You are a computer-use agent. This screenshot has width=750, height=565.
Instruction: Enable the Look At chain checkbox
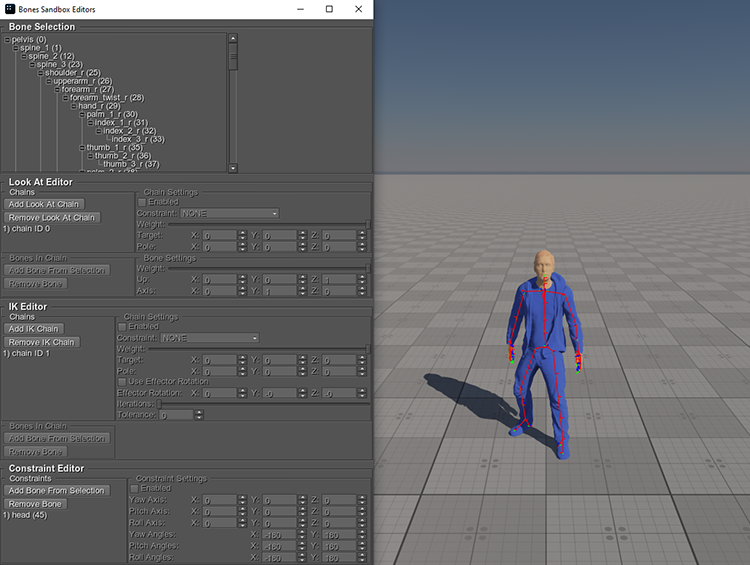[141, 202]
